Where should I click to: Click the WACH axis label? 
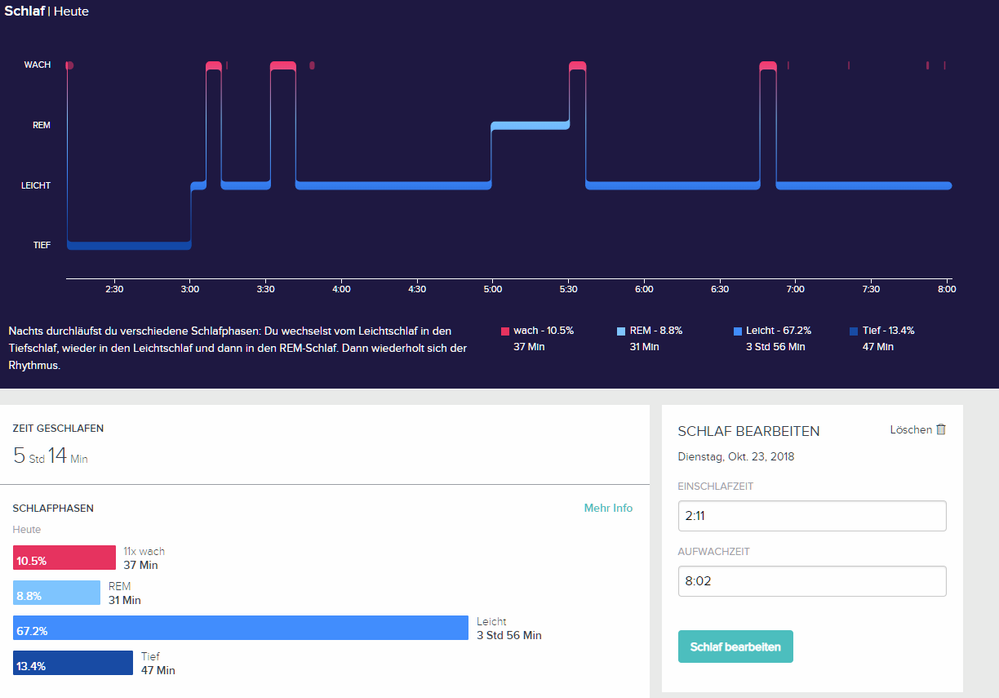38,65
